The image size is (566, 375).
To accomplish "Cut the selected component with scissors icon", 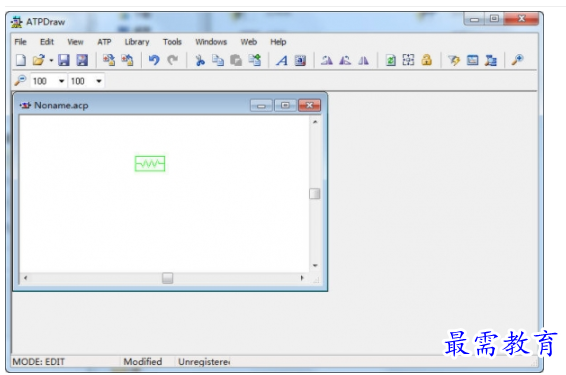I will tap(200, 60).
